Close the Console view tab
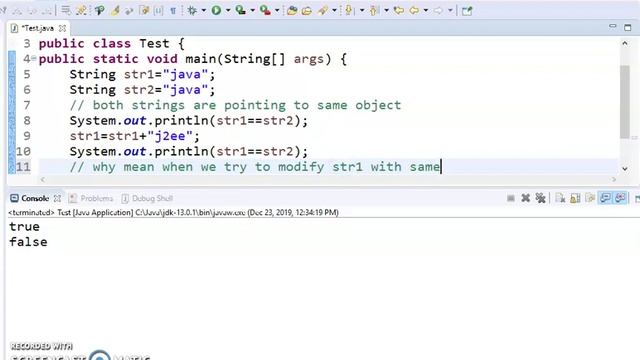Viewport: 640px width, 360px height. coord(58,198)
